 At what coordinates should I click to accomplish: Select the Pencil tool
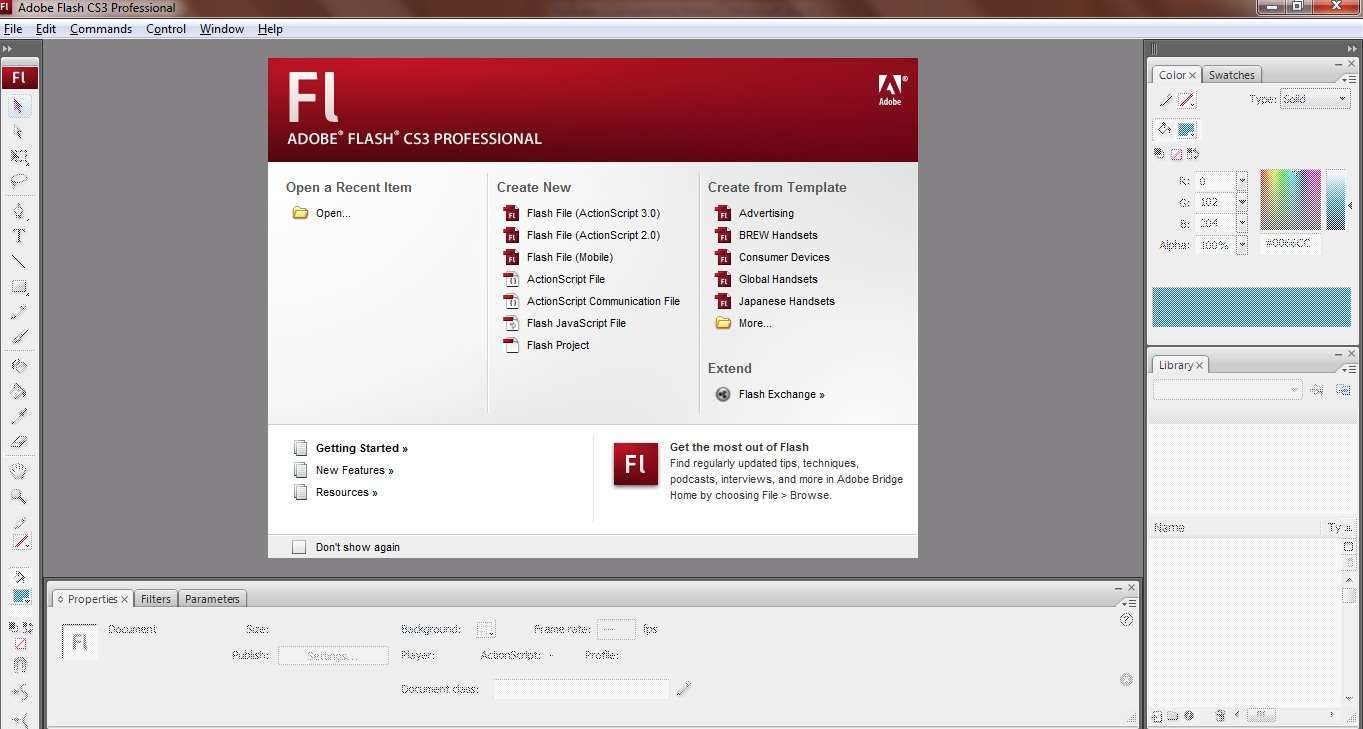19,312
